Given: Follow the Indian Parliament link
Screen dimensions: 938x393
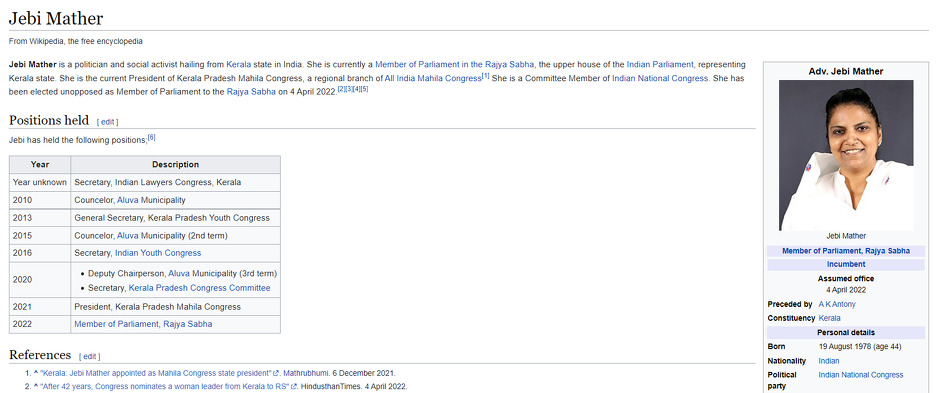Looking at the screenshot, I should point(660,64).
